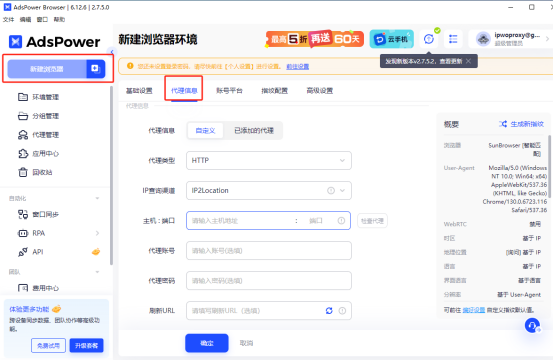Click the 前往设置 link in warning banner
The height and width of the screenshot is (361, 553).
coord(298,66)
